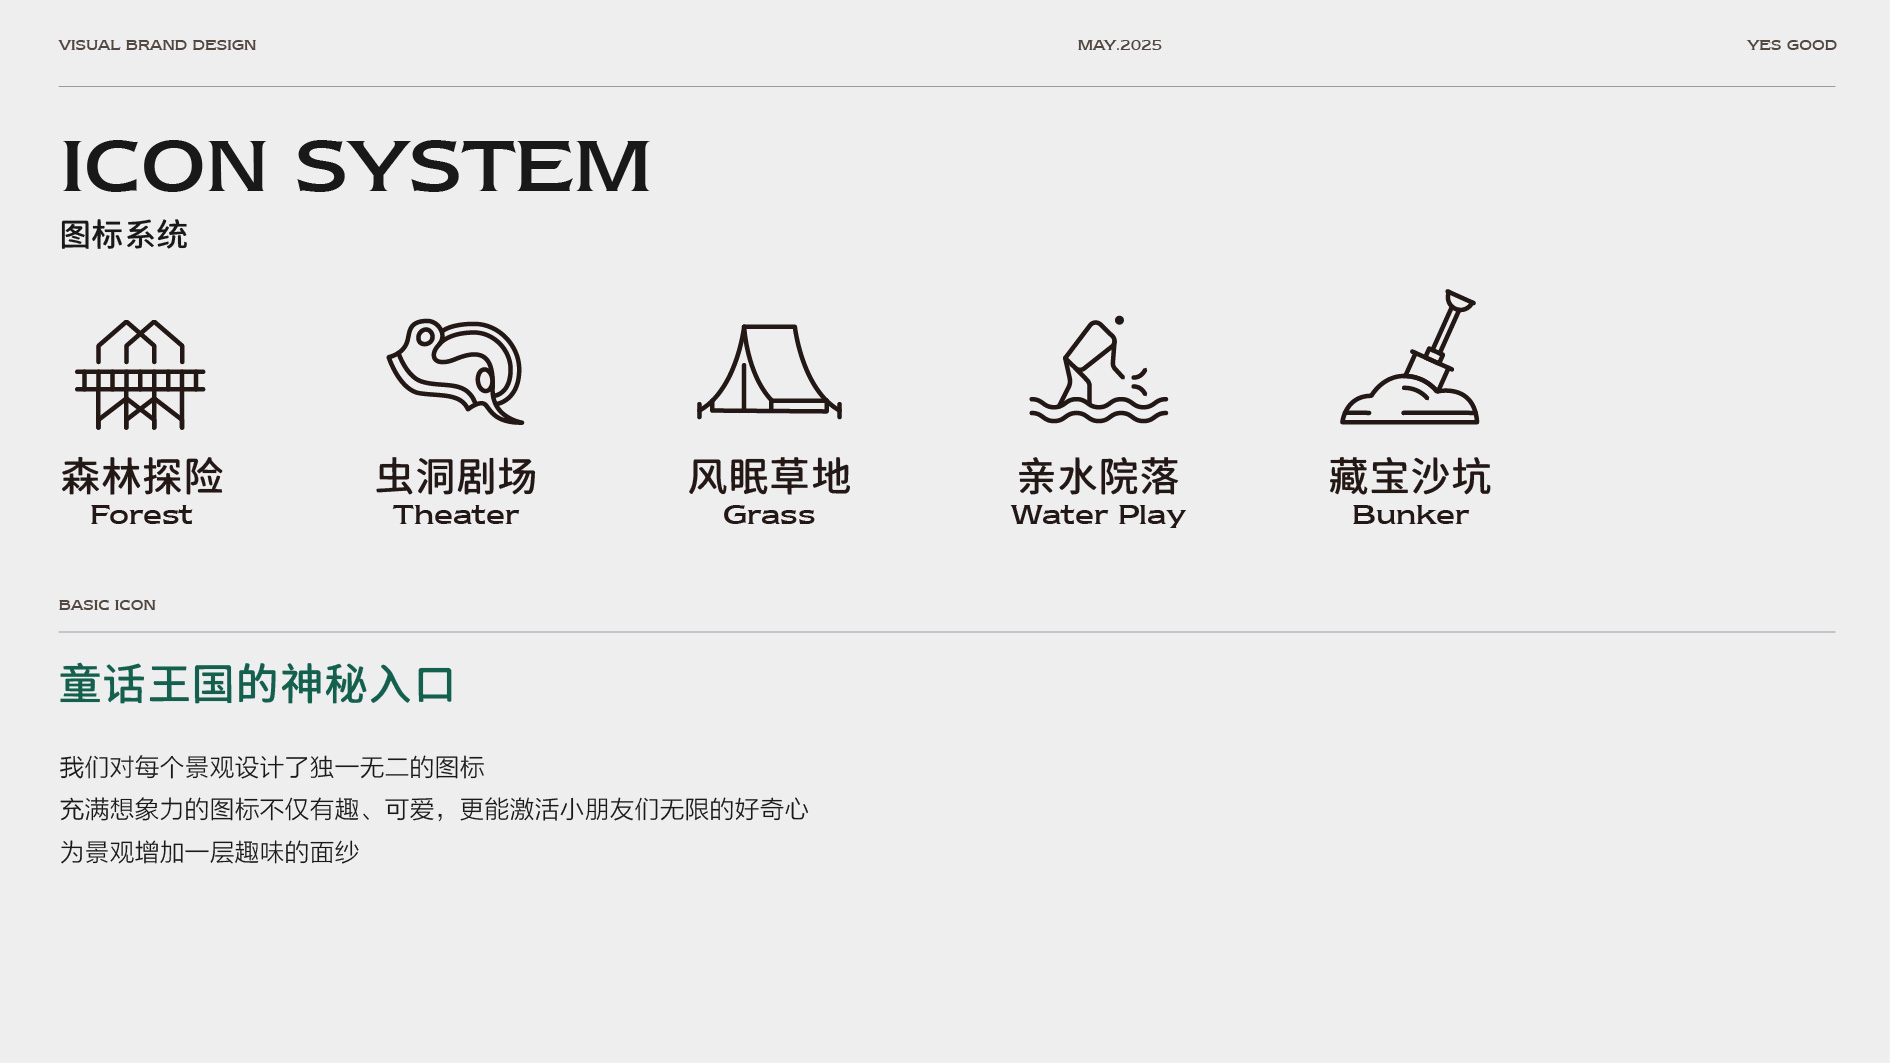Select the 'Bunker' caption text

pyautogui.click(x=1410, y=515)
